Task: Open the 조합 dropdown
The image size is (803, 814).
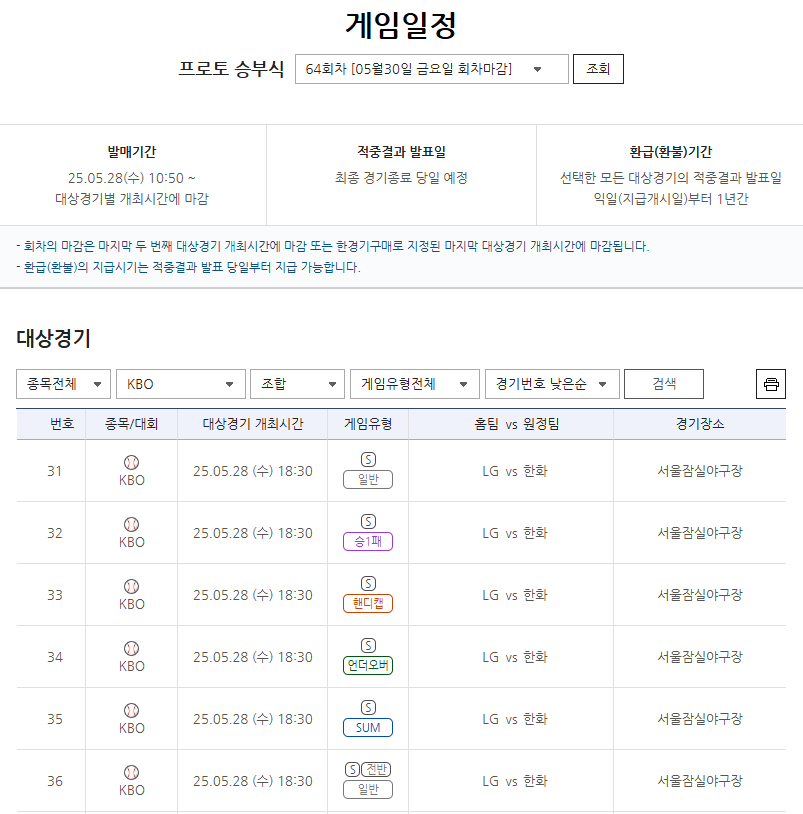Action: click(x=297, y=383)
